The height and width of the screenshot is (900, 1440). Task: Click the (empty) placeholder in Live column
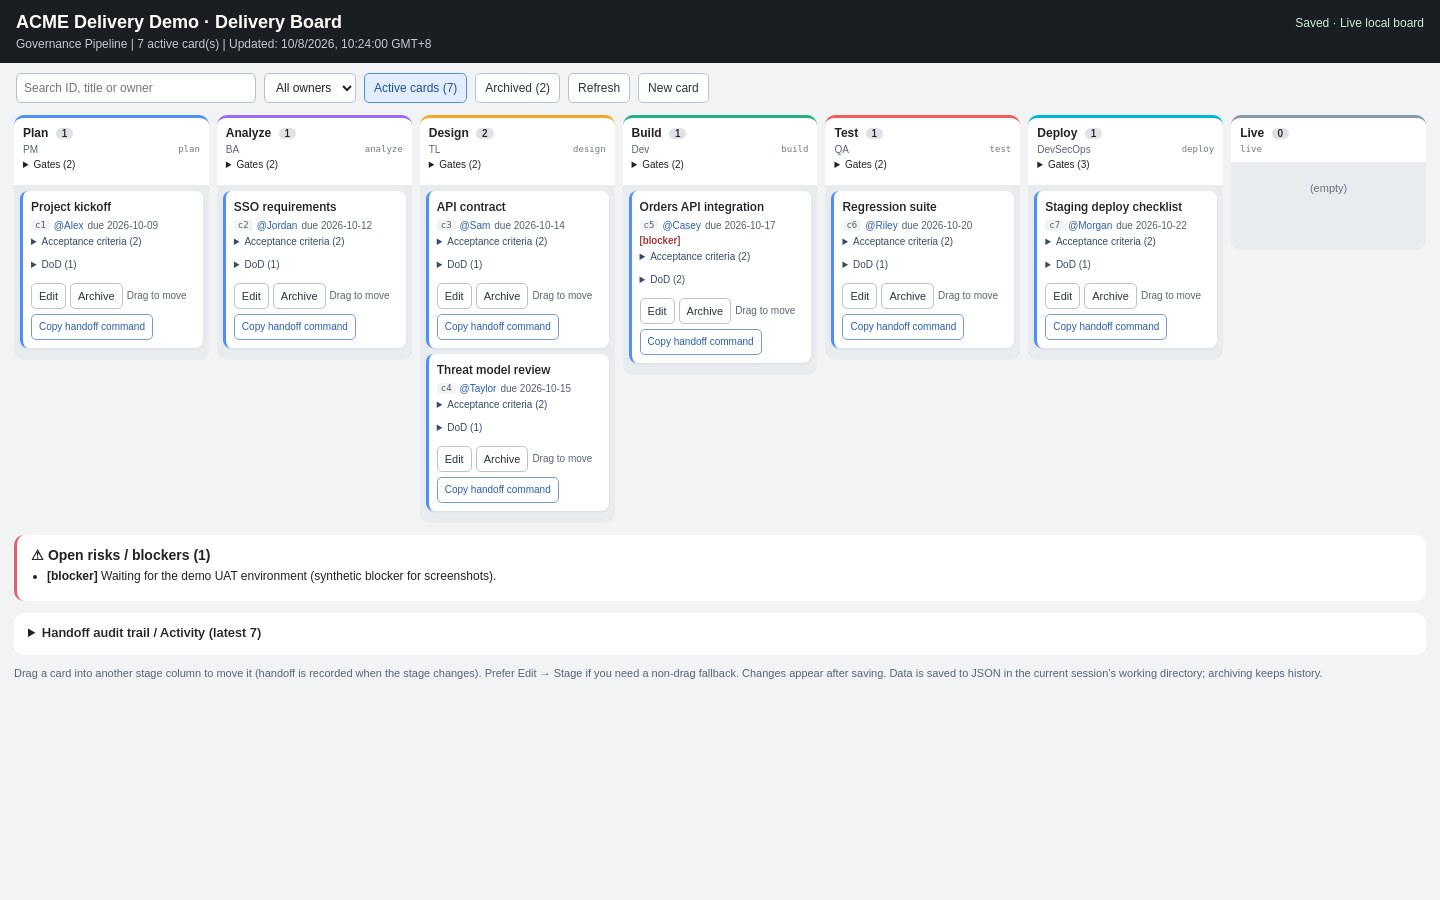click(1328, 188)
